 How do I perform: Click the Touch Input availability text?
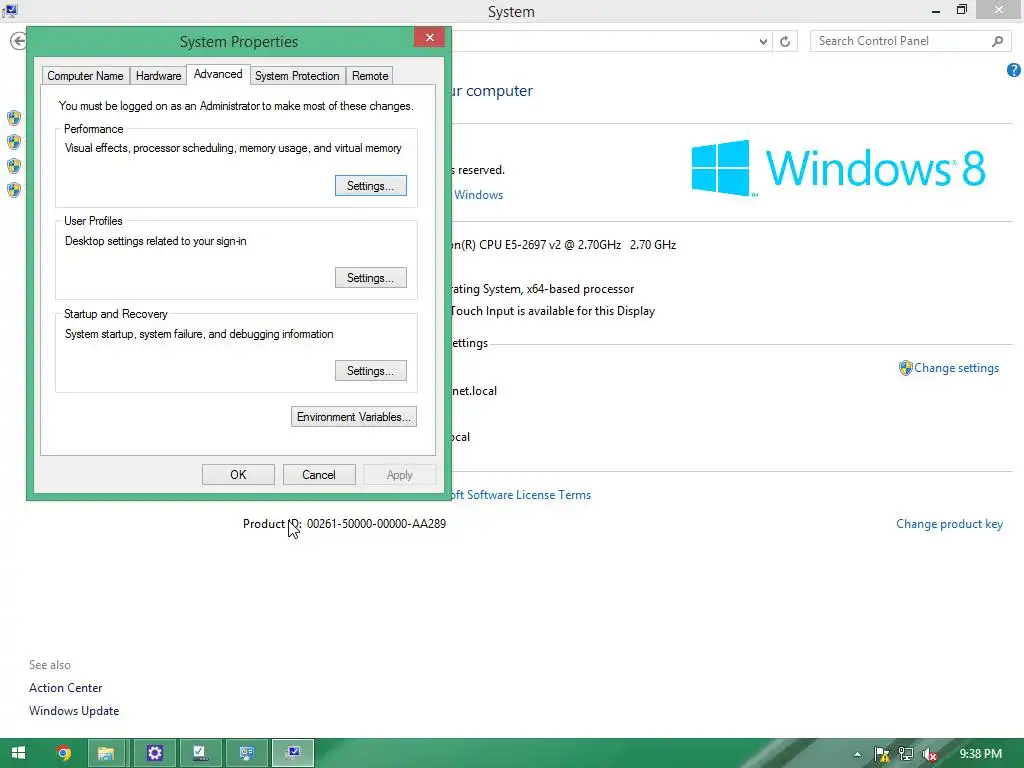coord(553,311)
